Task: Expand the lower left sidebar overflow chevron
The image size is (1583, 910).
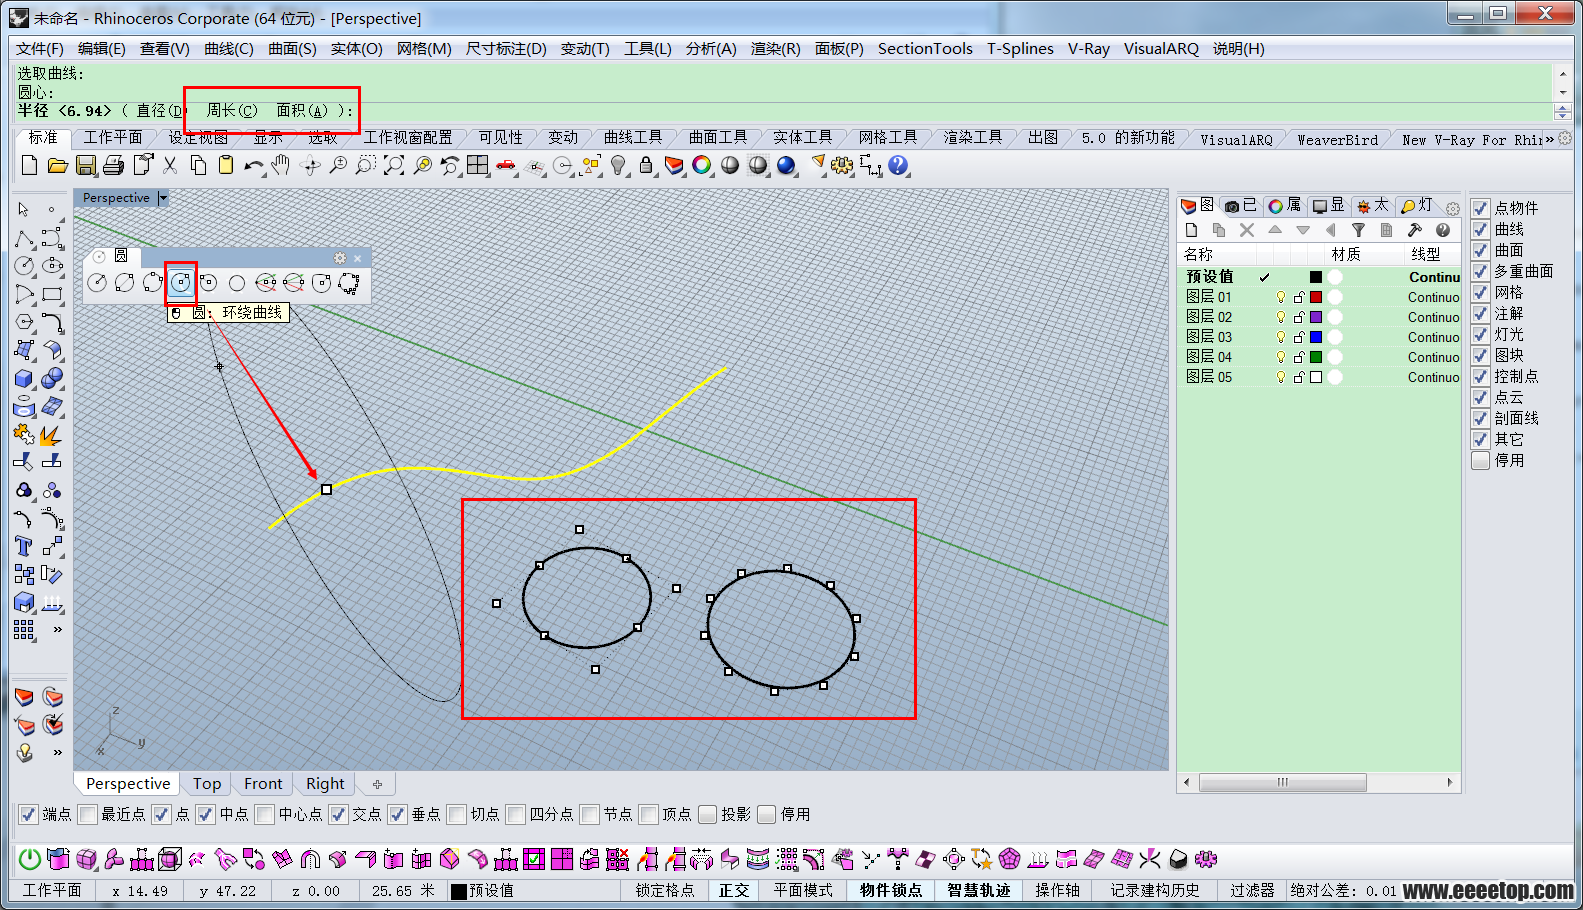Action: point(57,752)
